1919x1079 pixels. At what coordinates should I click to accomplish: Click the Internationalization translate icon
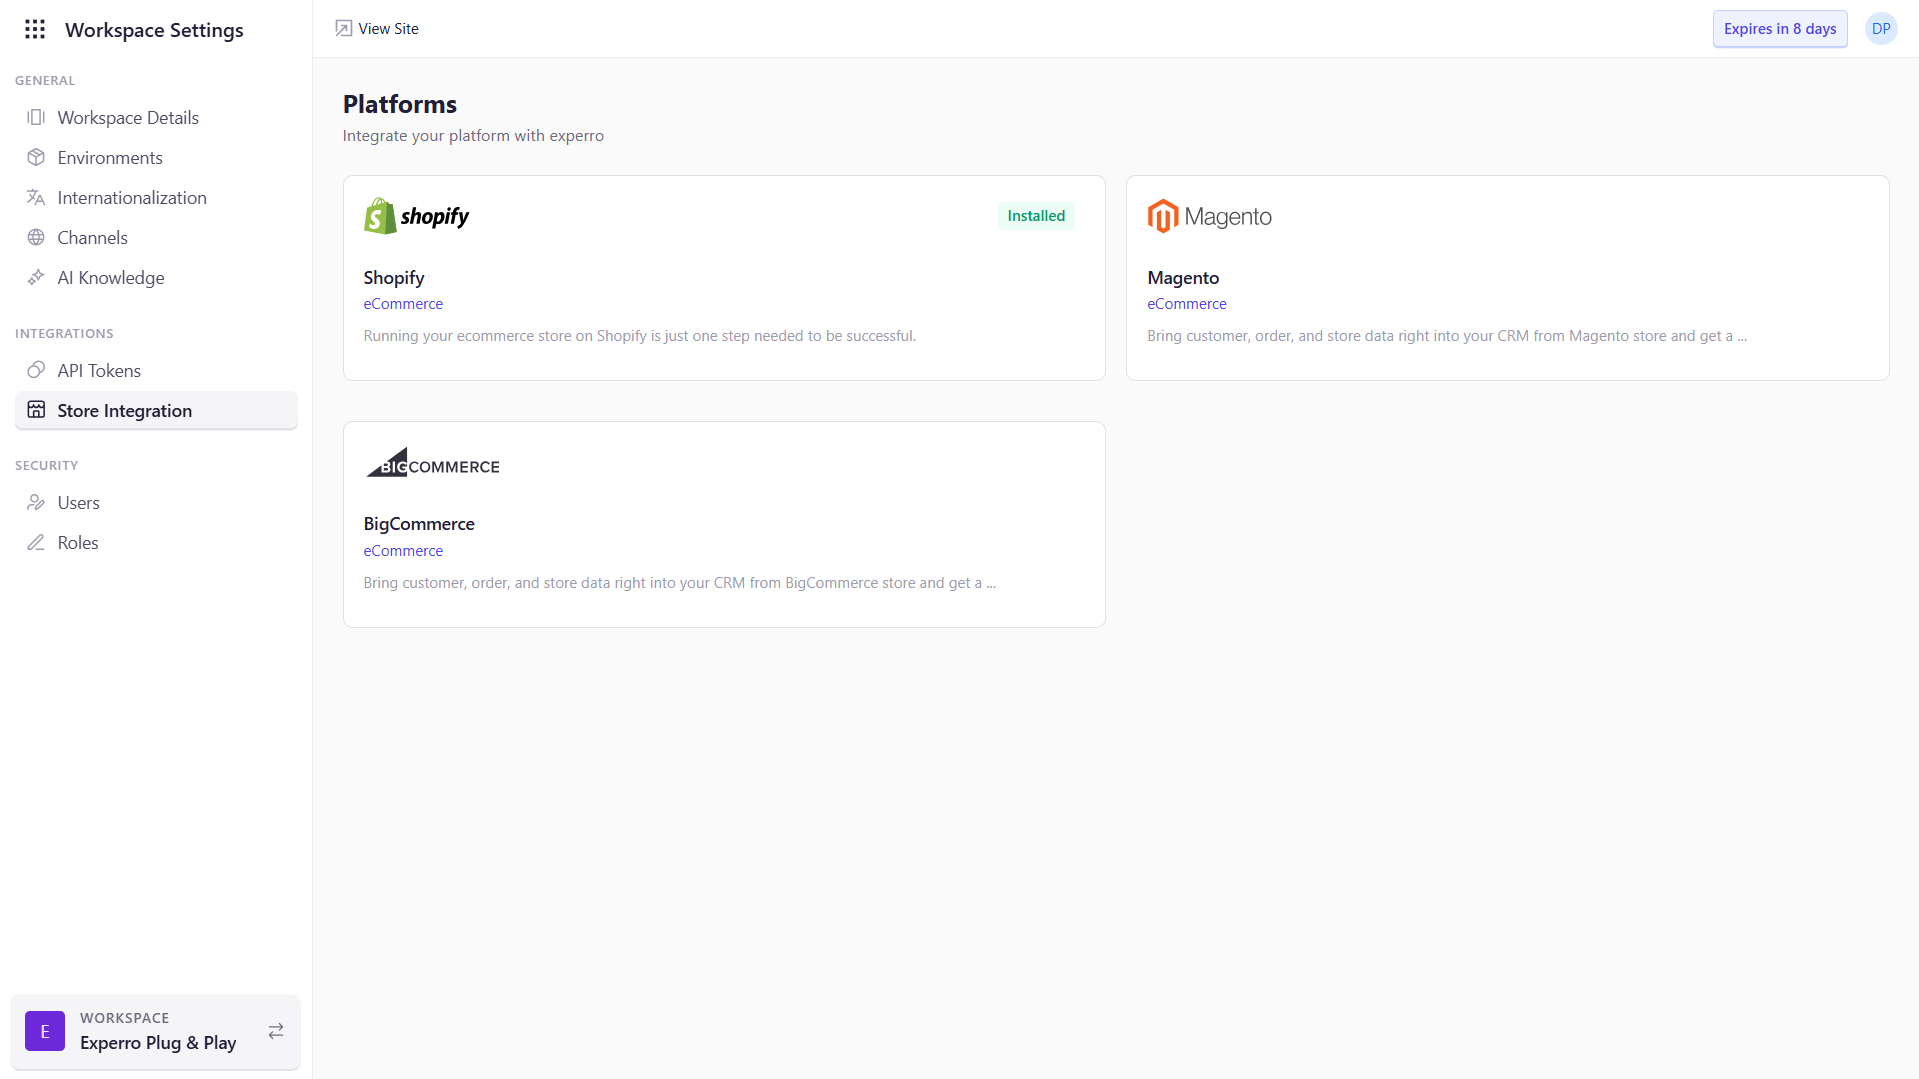(x=36, y=197)
